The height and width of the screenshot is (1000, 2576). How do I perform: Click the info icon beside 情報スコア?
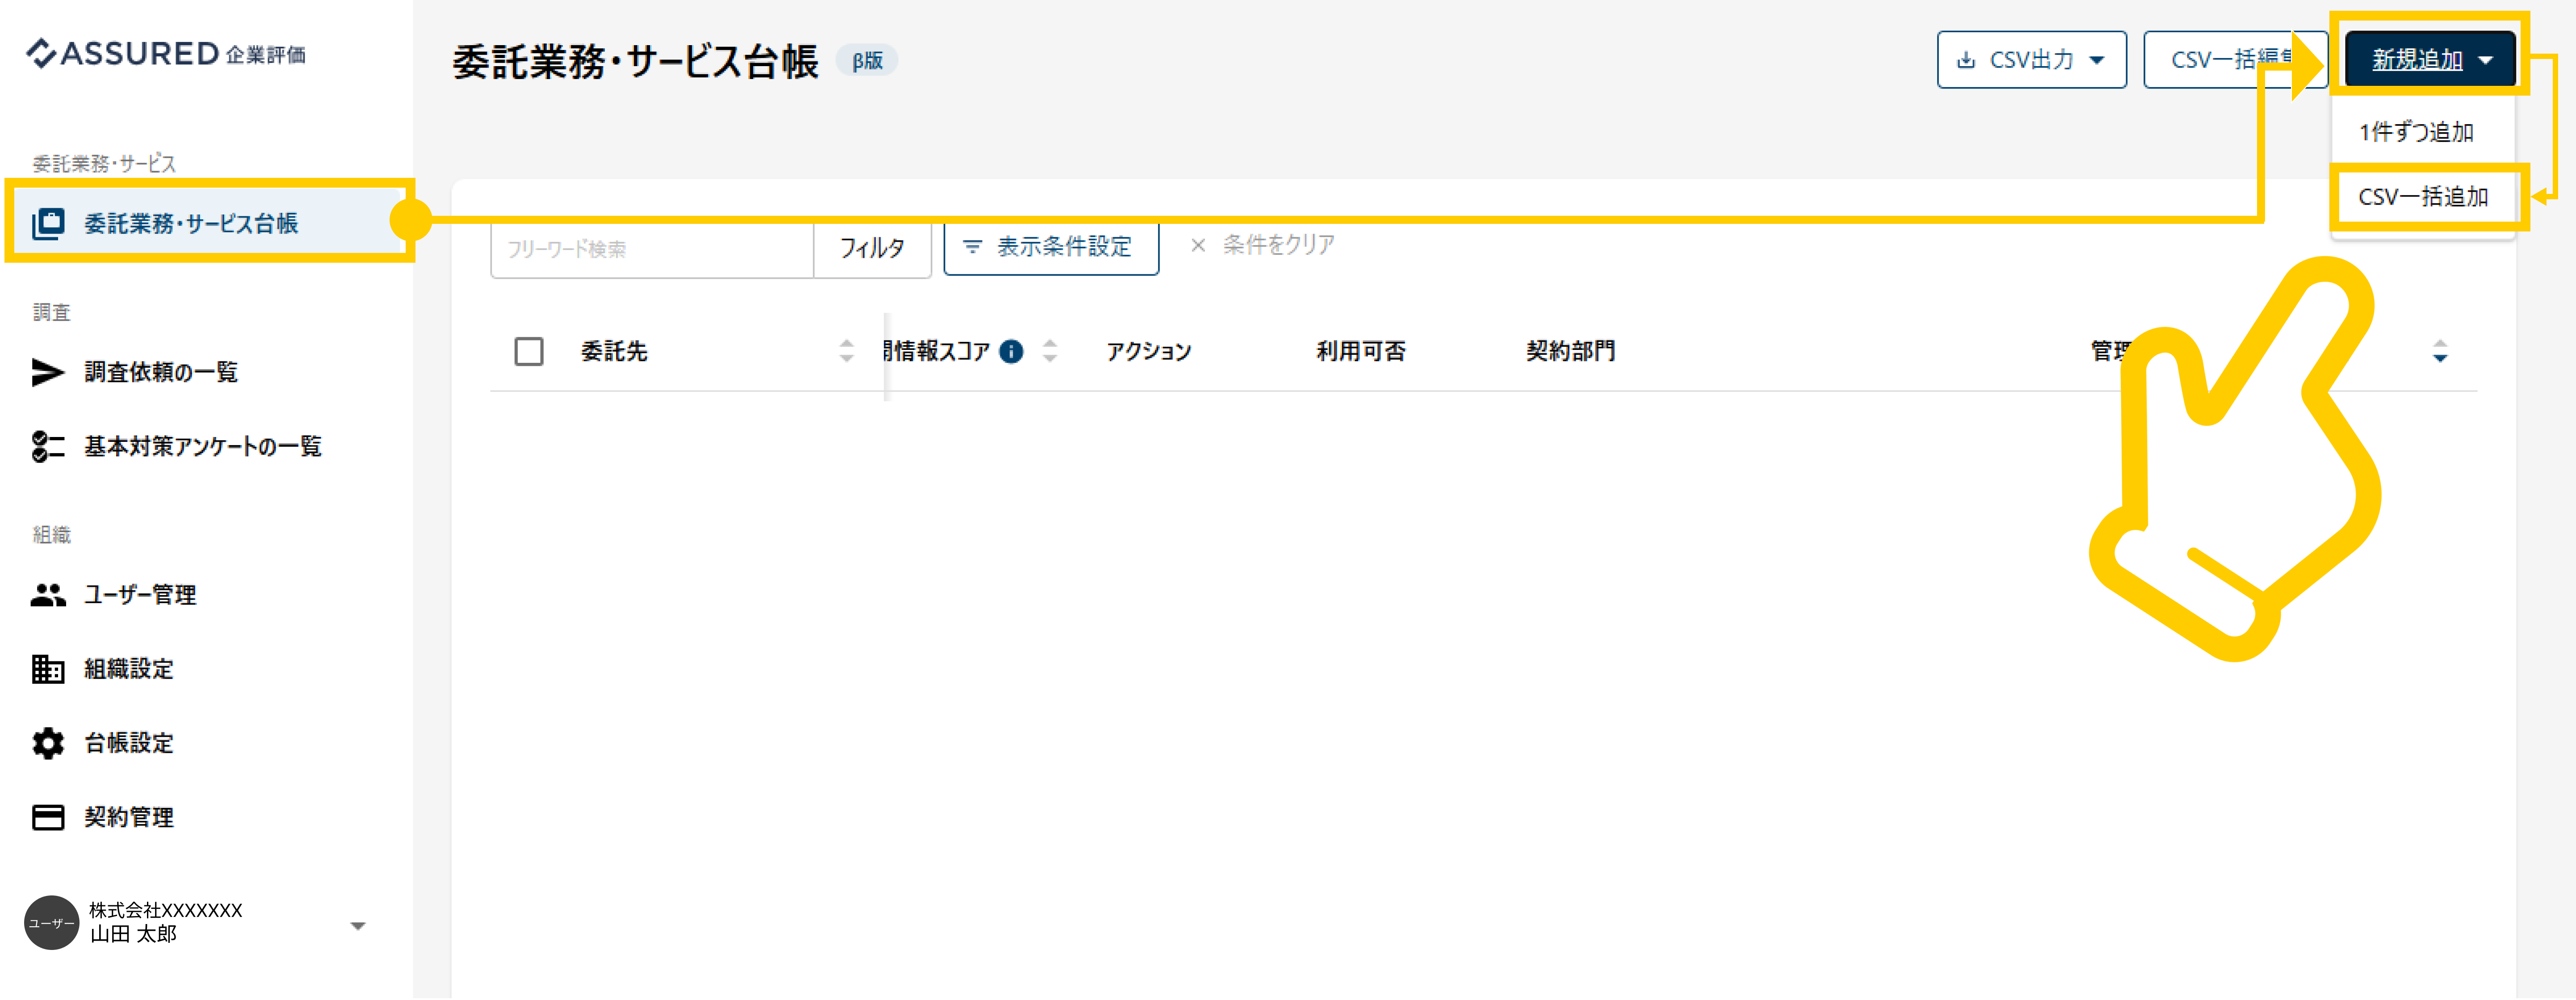tap(1011, 351)
